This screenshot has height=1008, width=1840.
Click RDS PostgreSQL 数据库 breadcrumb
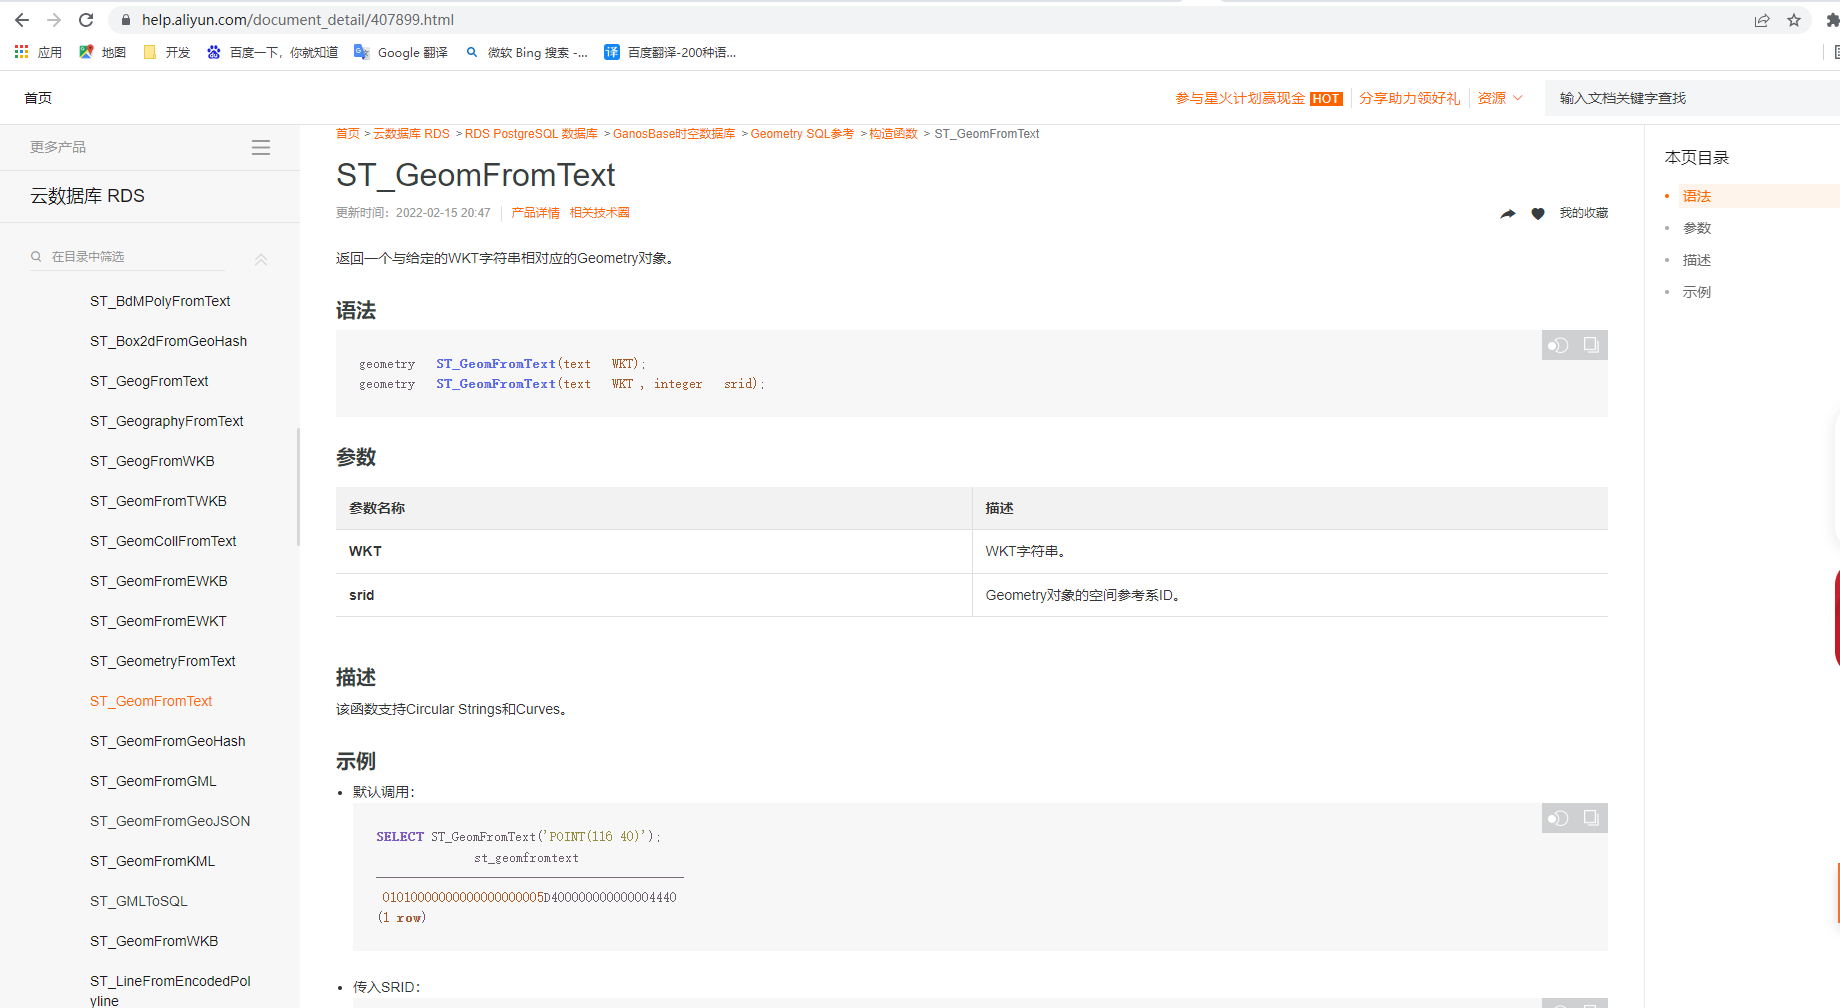[531, 134]
